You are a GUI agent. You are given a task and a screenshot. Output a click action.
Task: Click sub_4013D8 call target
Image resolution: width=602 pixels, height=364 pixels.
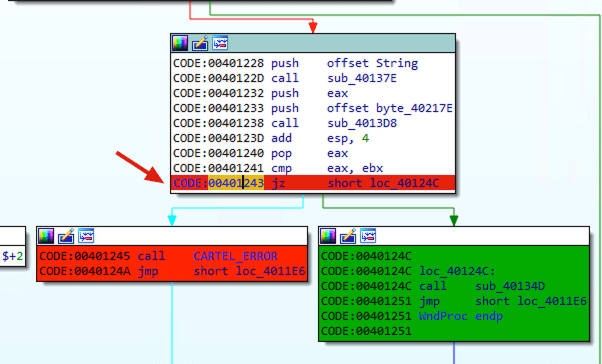tap(362, 123)
